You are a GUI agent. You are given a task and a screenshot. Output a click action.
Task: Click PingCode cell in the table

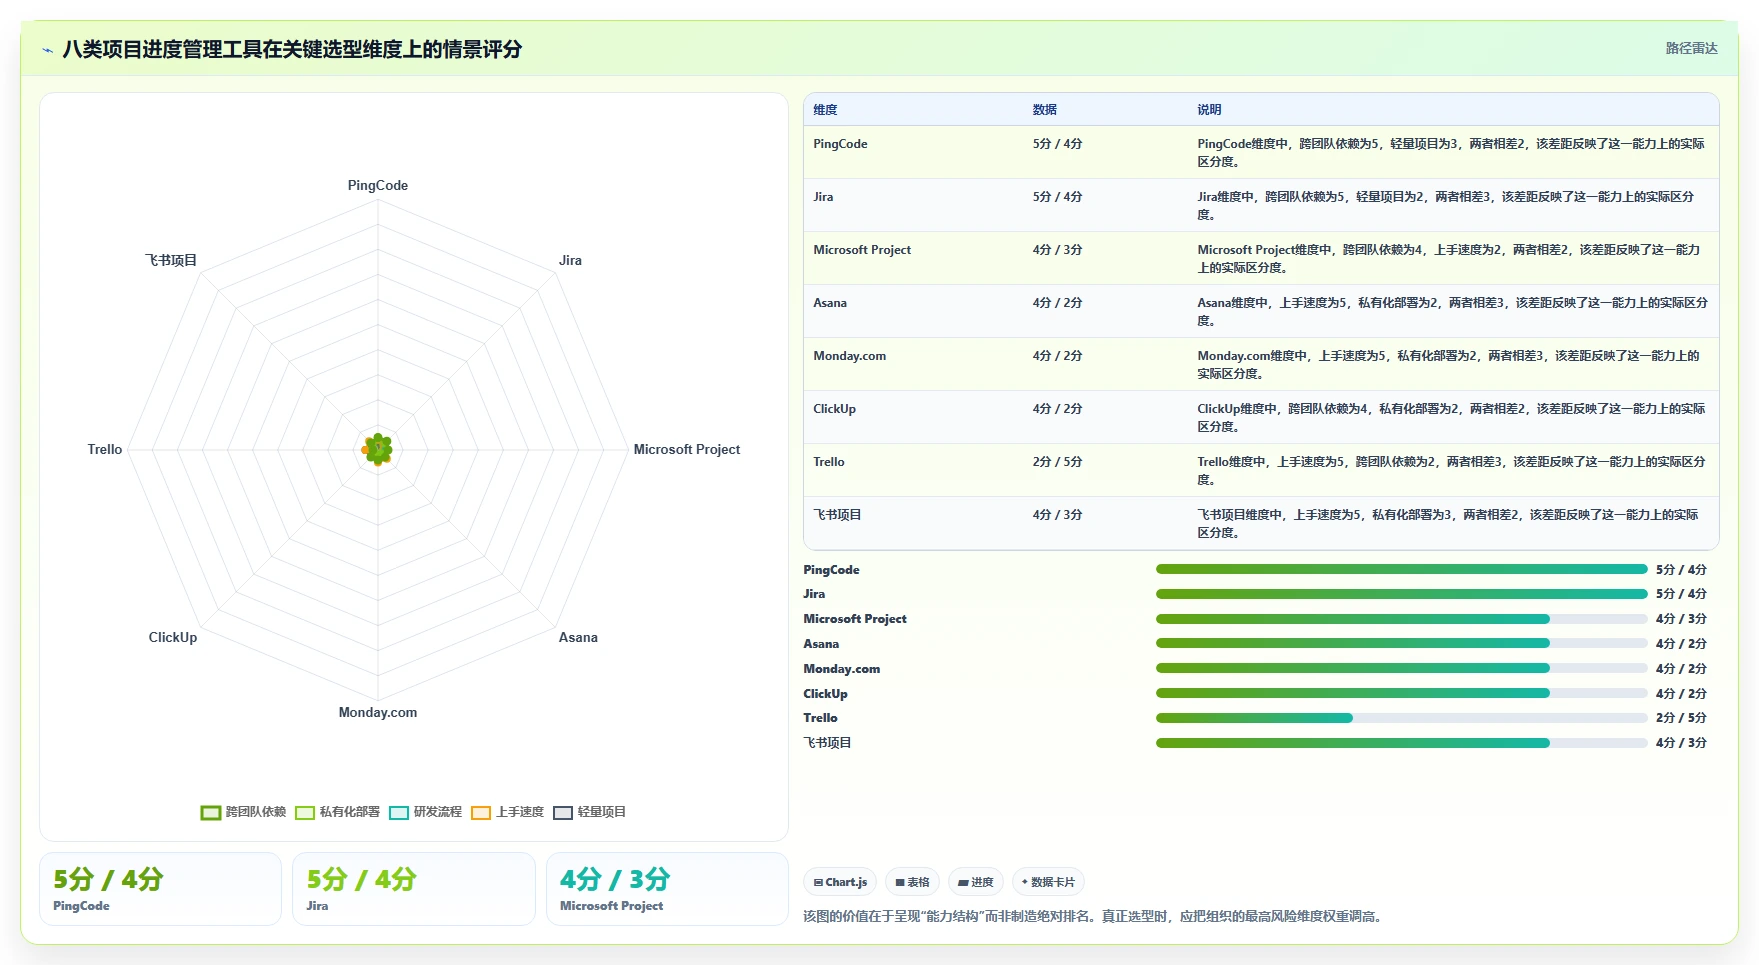840,144
